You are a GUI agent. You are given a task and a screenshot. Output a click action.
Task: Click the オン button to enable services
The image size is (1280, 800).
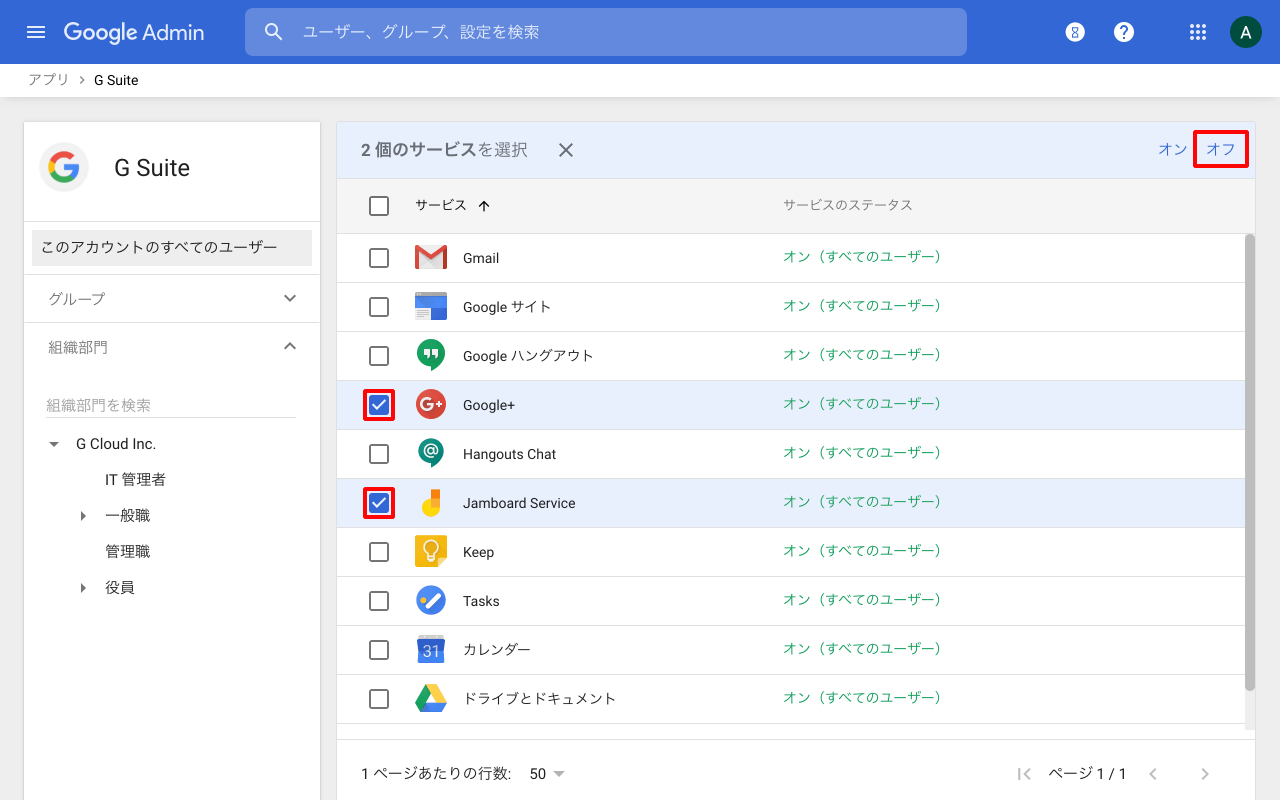1172,150
